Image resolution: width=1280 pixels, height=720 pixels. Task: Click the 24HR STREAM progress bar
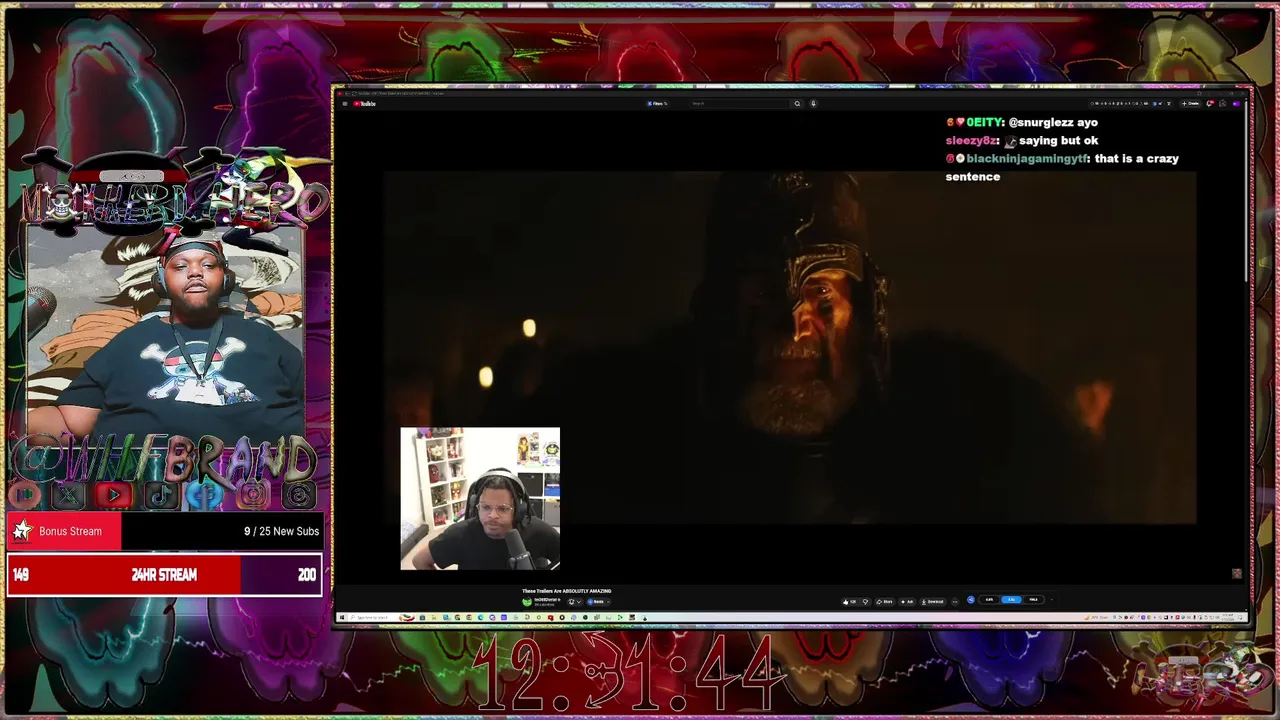click(x=165, y=575)
